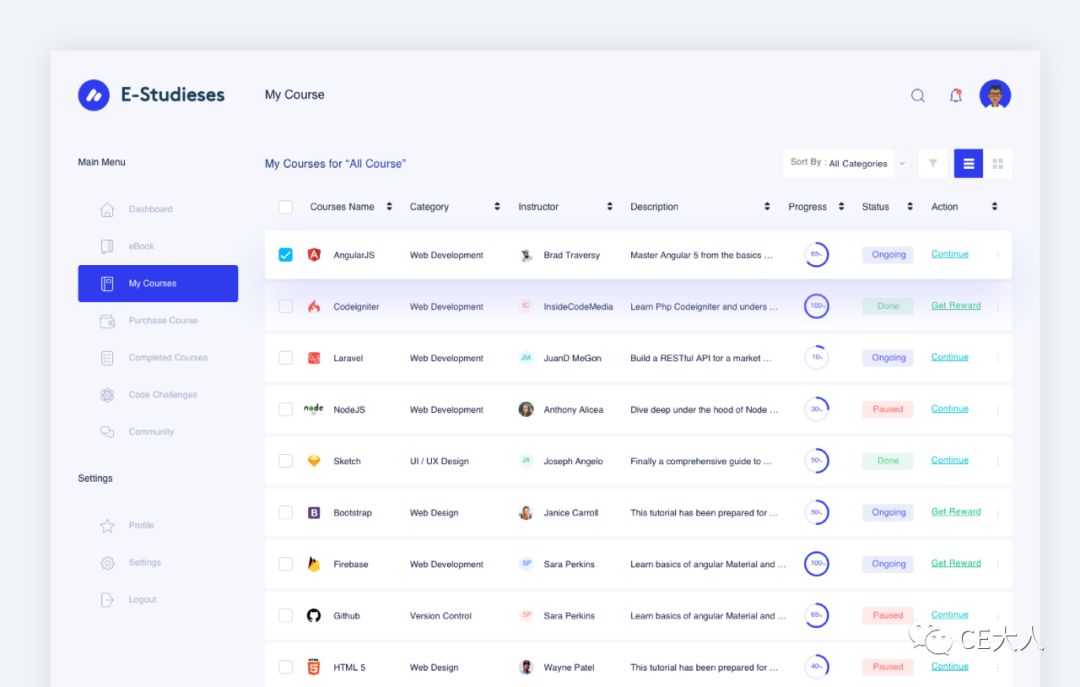Check the NodeJS row checkbox
This screenshot has width=1080, height=687.
tap(286, 409)
